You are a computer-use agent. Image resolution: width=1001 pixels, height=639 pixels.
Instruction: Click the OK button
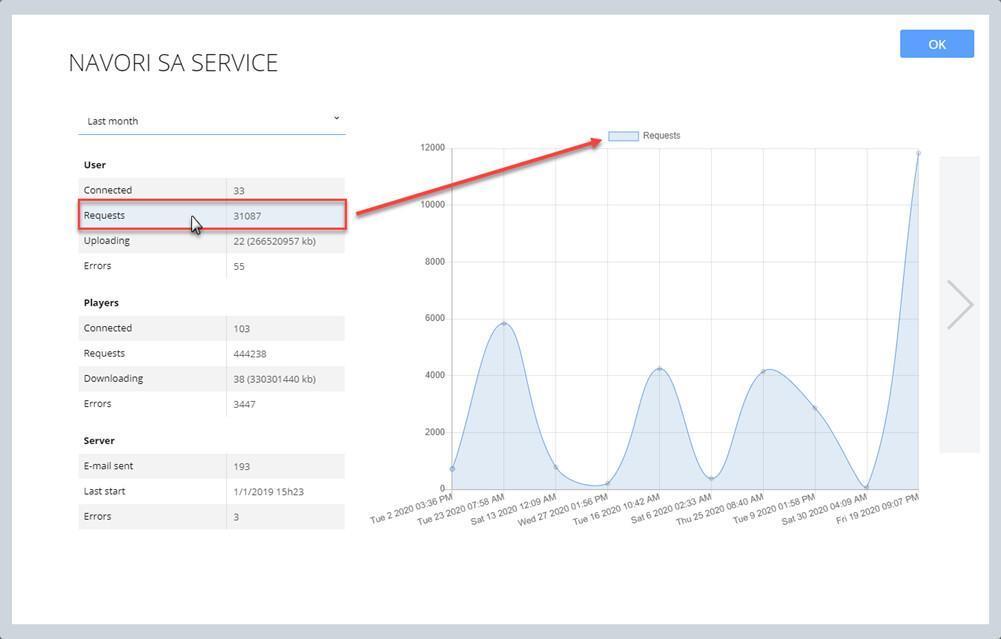pyautogui.click(x=937, y=44)
